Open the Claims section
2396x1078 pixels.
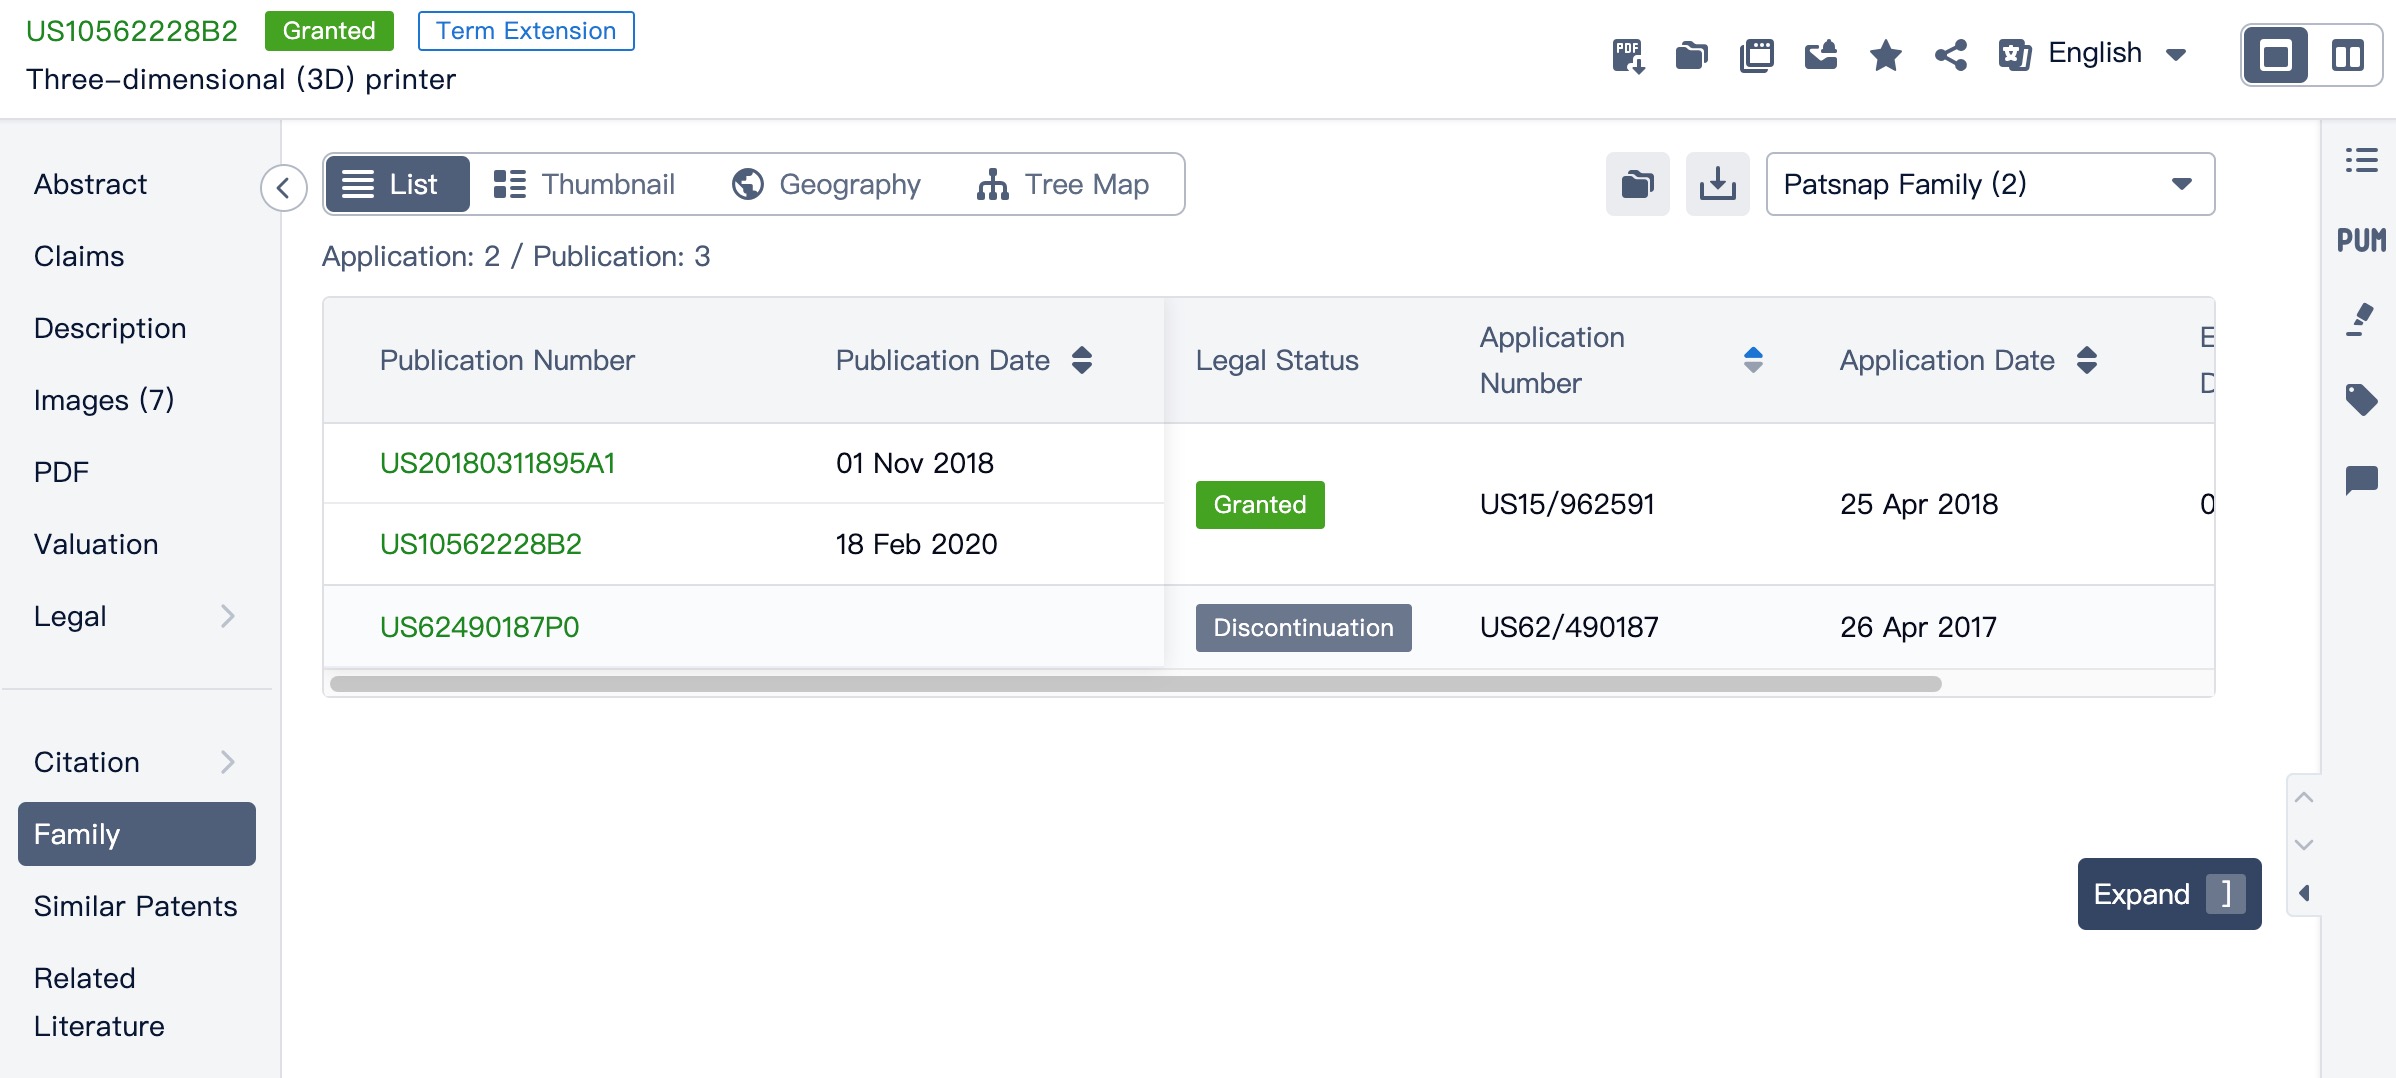79,256
